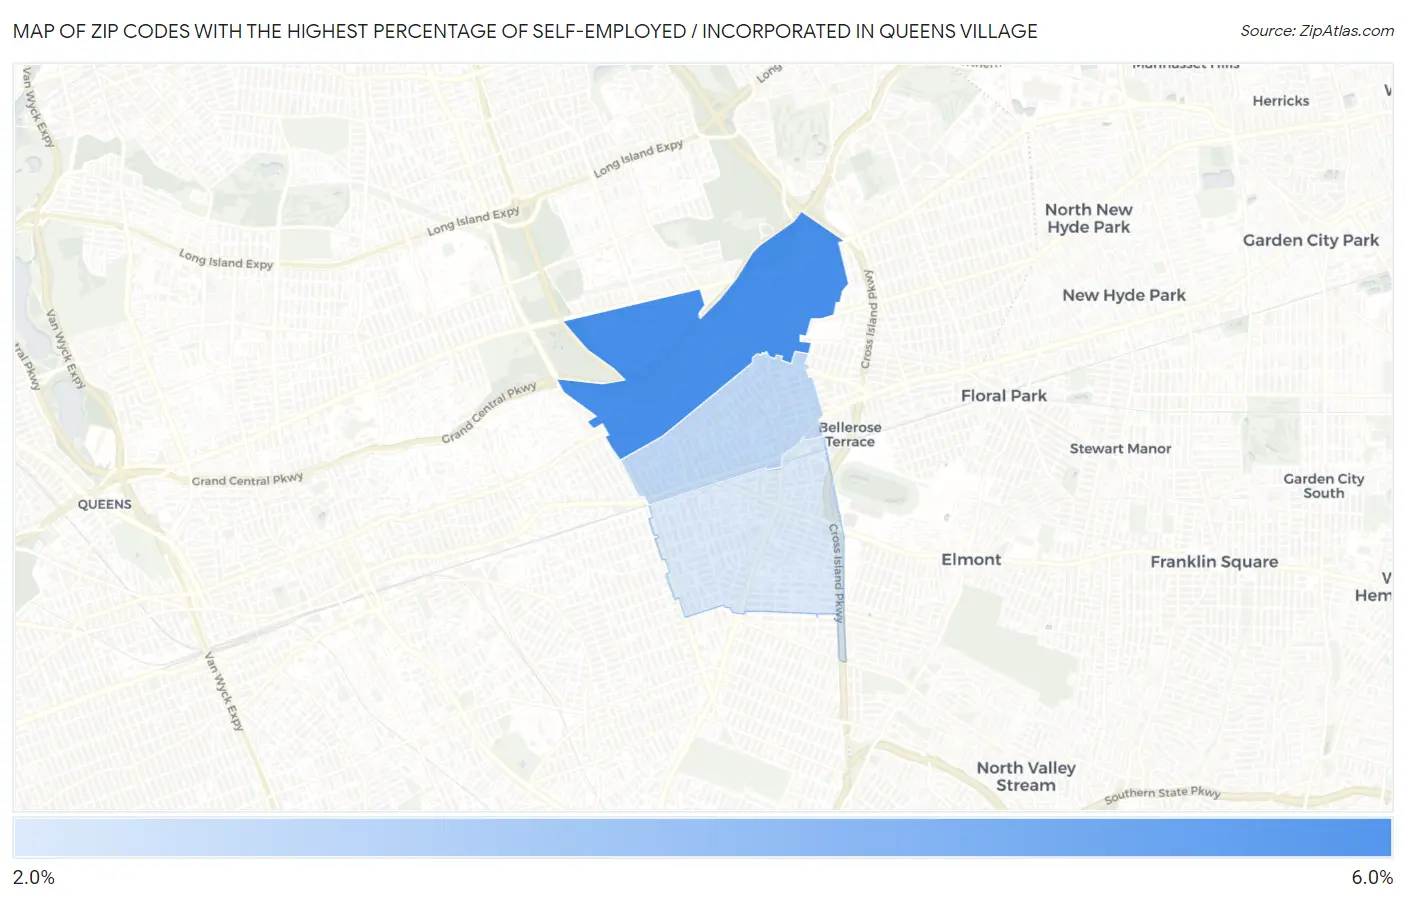The image size is (1406, 899).
Task: Click the Franklin Square label
Action: pos(1214,562)
